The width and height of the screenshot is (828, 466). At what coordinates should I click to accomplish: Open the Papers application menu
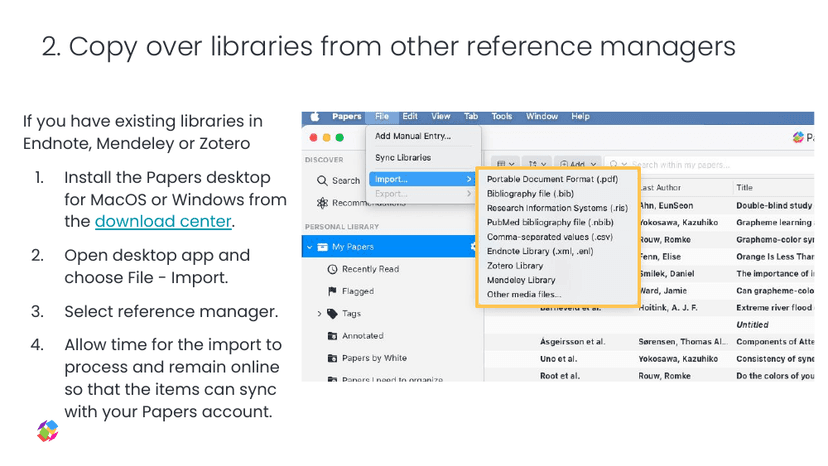click(x=346, y=116)
